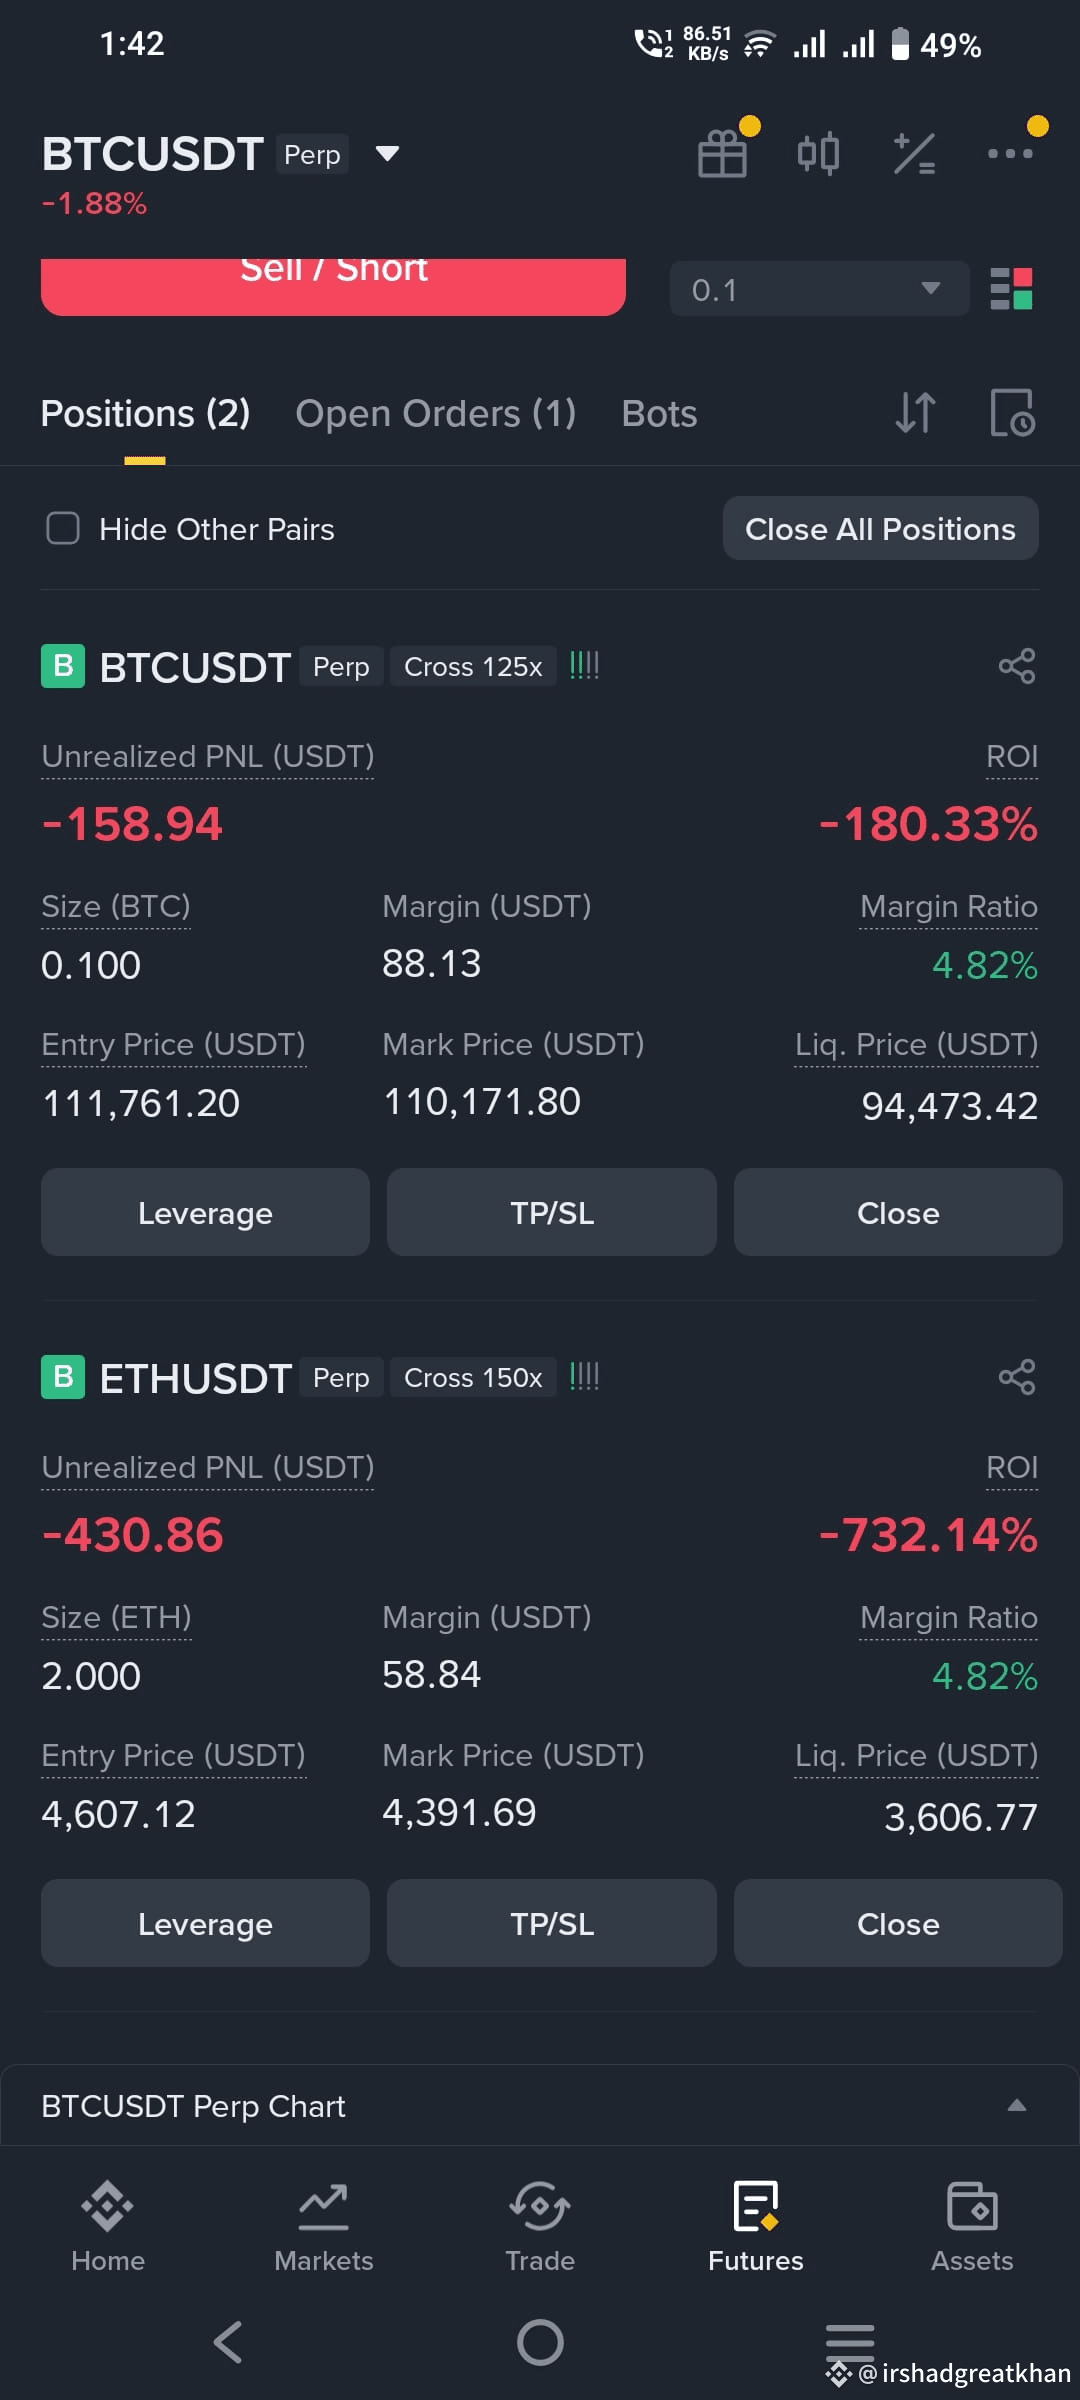The height and width of the screenshot is (2400, 1080).
Task: Open the order history icon
Action: 1012,413
